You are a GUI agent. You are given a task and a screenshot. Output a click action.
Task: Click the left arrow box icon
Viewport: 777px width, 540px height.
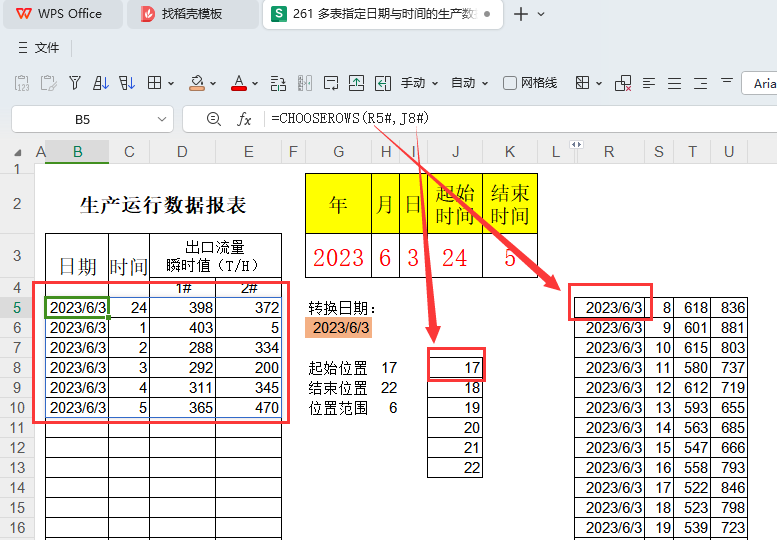pyautogui.click(x=383, y=83)
